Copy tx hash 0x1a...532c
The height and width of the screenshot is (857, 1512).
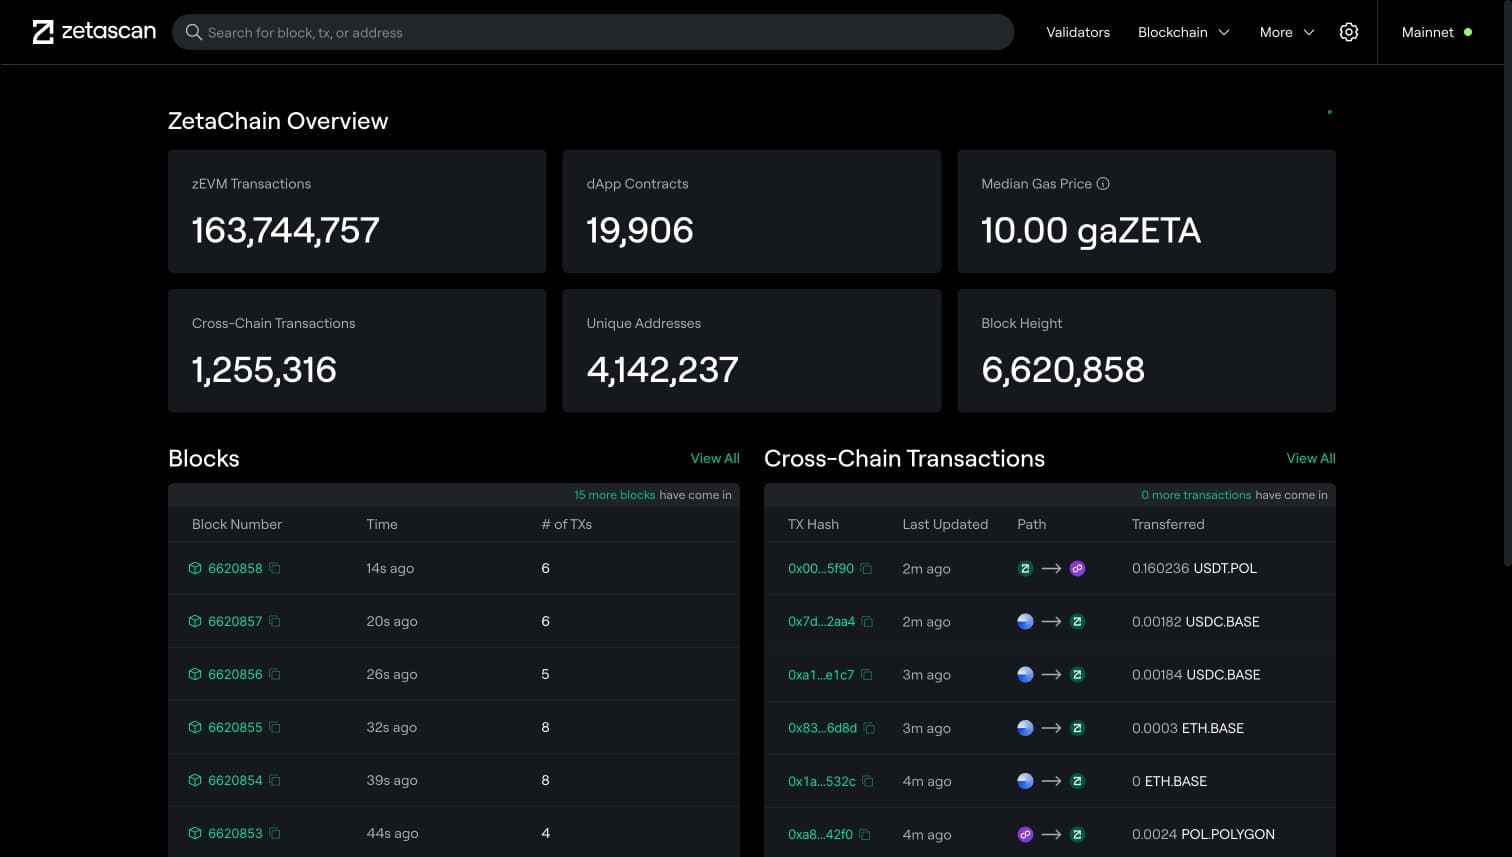[x=868, y=781]
